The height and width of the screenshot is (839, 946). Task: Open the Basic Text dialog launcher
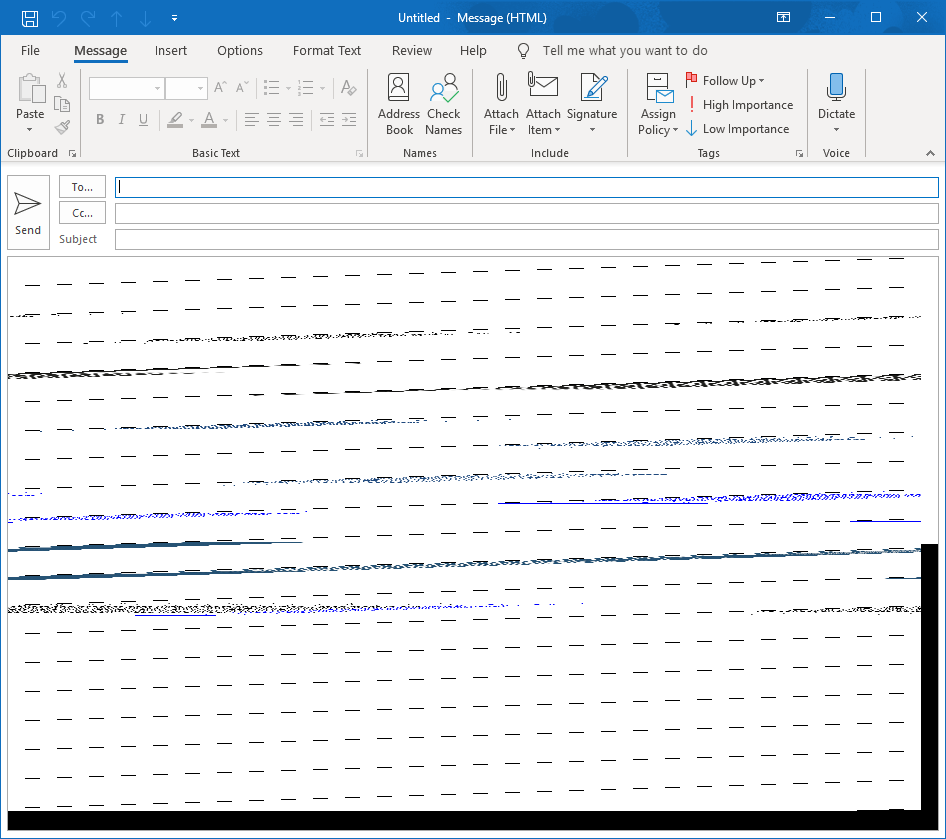click(x=360, y=154)
